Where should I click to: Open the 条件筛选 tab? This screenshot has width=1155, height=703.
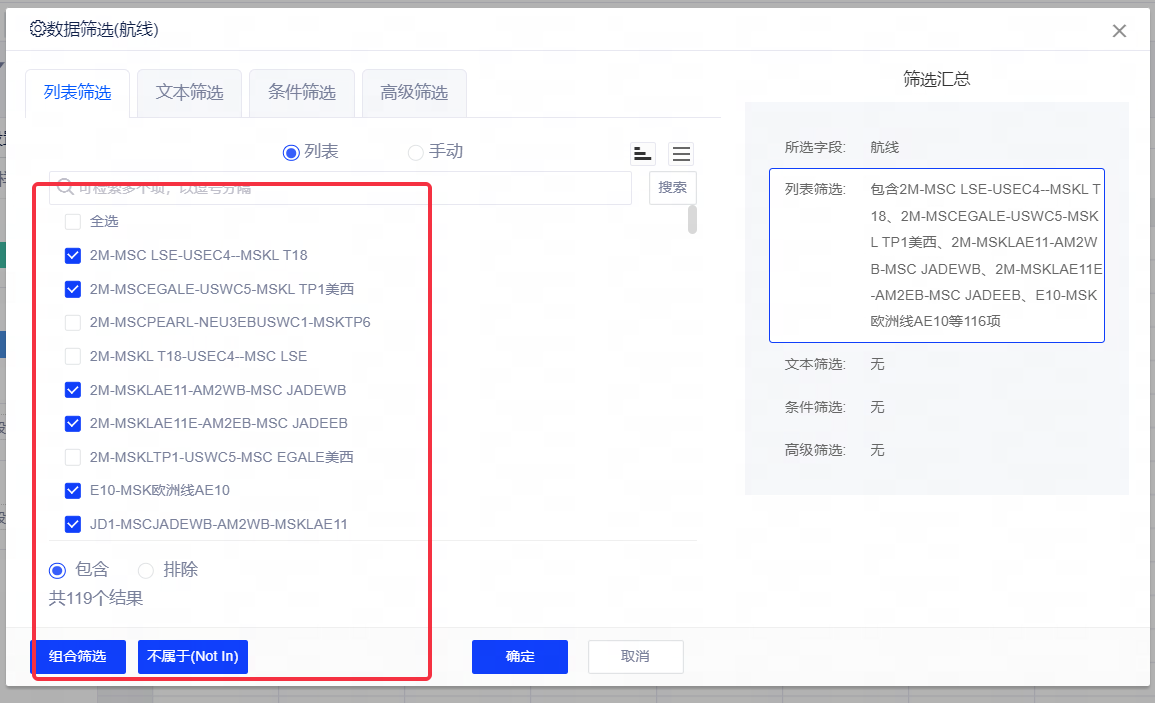[x=301, y=93]
